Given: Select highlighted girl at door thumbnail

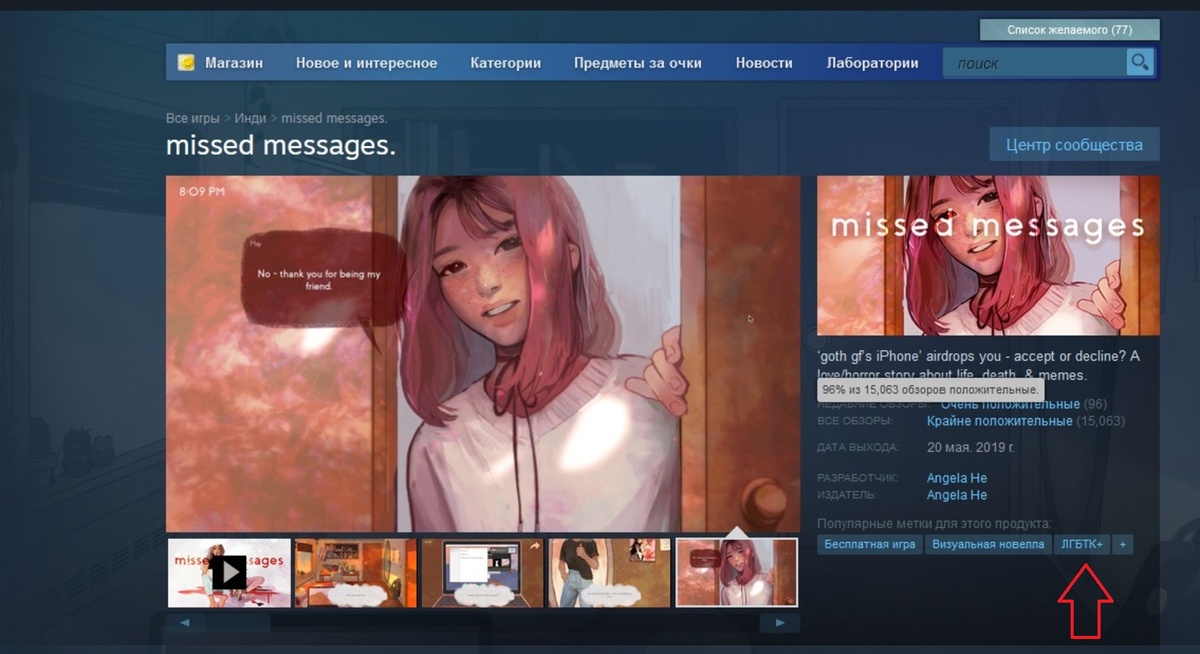Looking at the screenshot, I should pos(737,573).
